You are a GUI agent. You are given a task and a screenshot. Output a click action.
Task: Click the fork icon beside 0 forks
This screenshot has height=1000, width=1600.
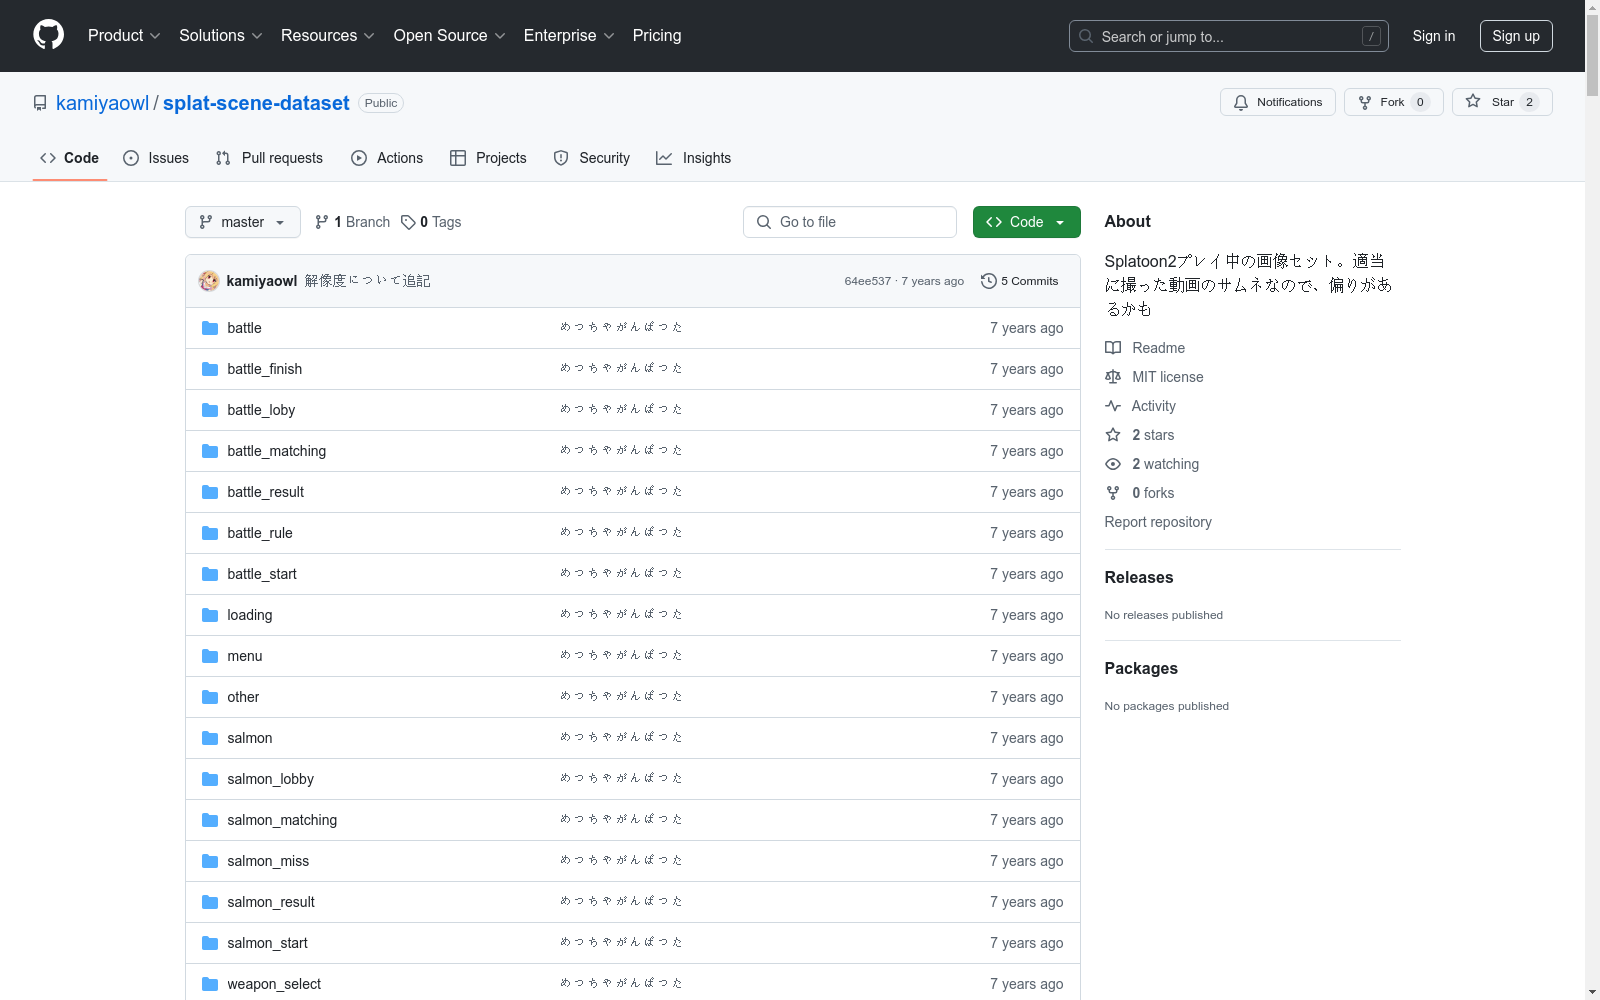click(x=1113, y=493)
